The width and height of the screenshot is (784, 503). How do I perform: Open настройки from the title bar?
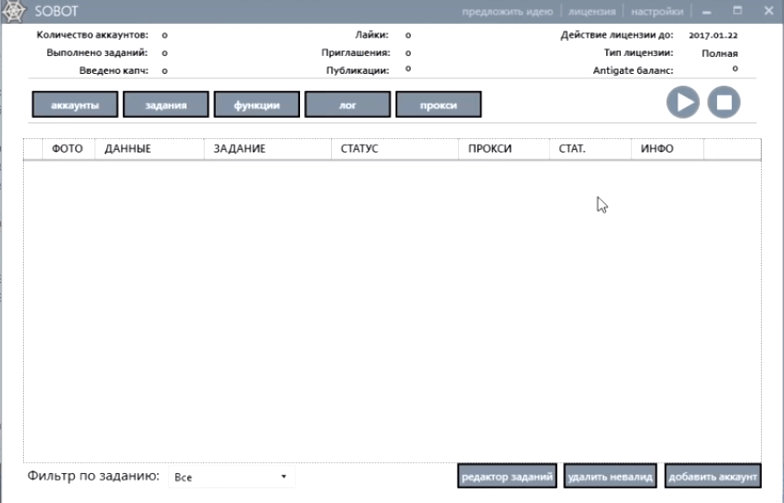(657, 12)
